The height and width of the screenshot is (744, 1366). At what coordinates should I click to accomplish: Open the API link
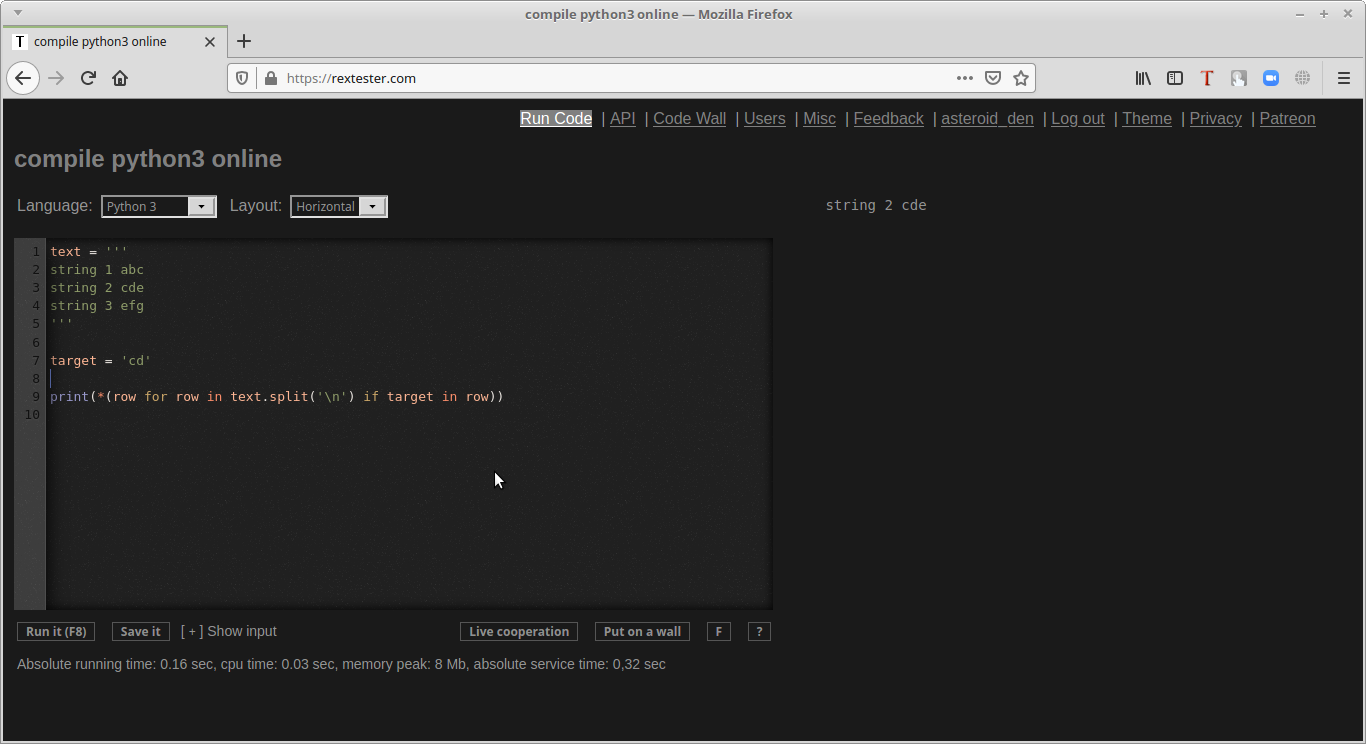(x=623, y=118)
